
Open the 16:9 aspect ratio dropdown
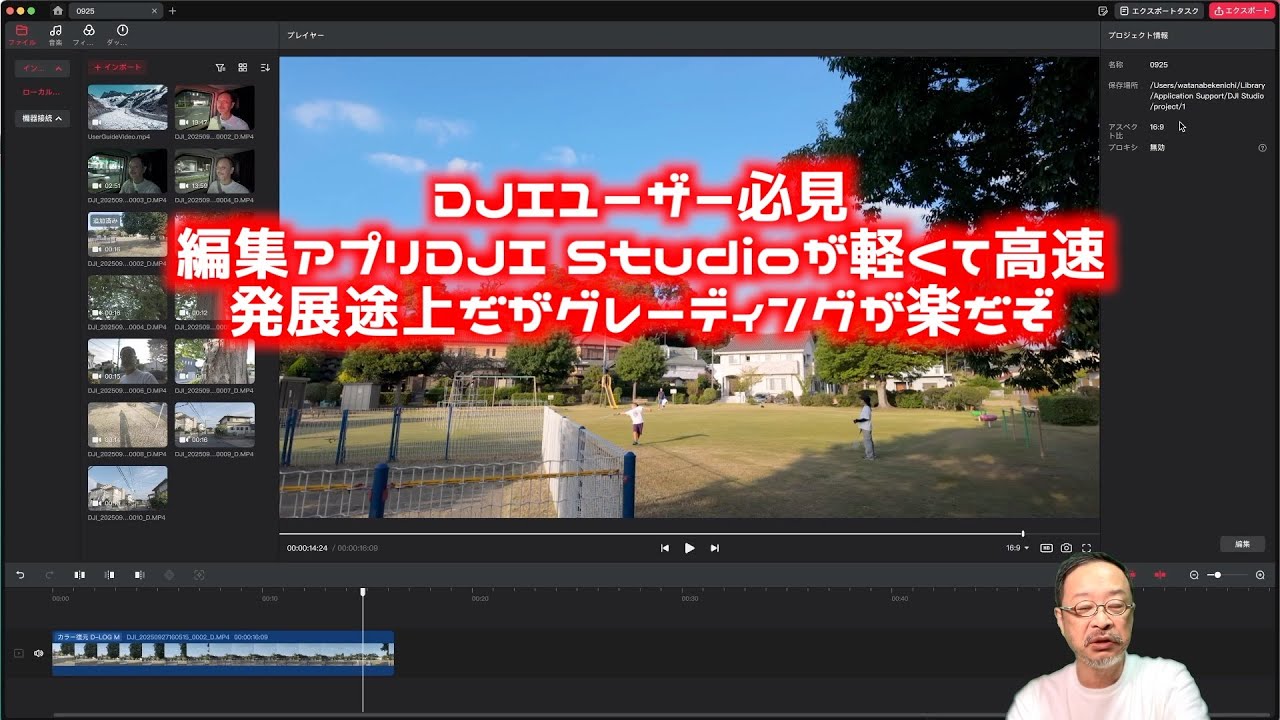(1017, 548)
